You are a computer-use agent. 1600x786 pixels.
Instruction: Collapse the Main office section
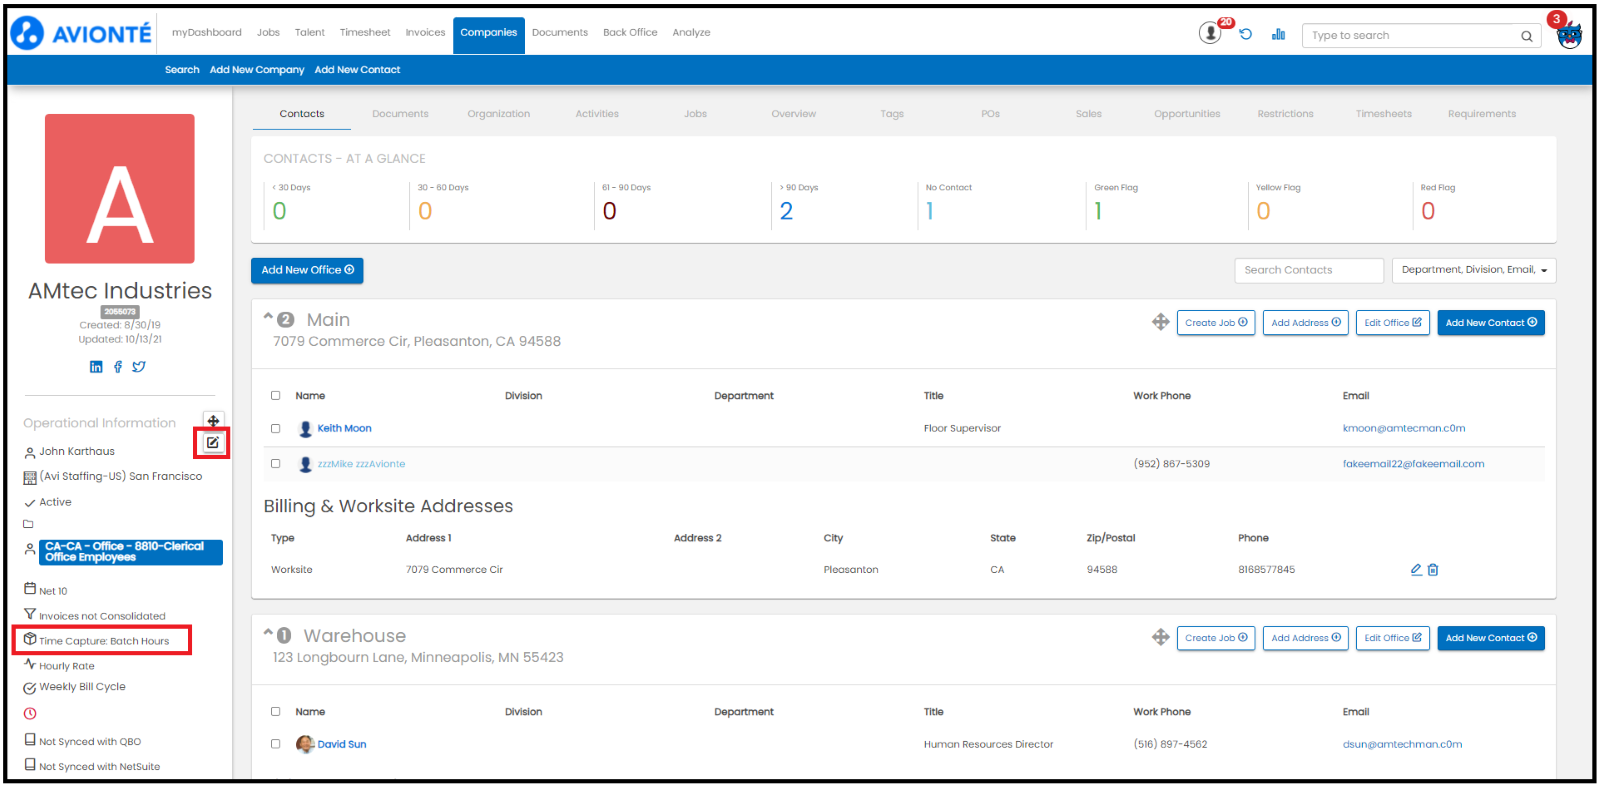(x=268, y=317)
